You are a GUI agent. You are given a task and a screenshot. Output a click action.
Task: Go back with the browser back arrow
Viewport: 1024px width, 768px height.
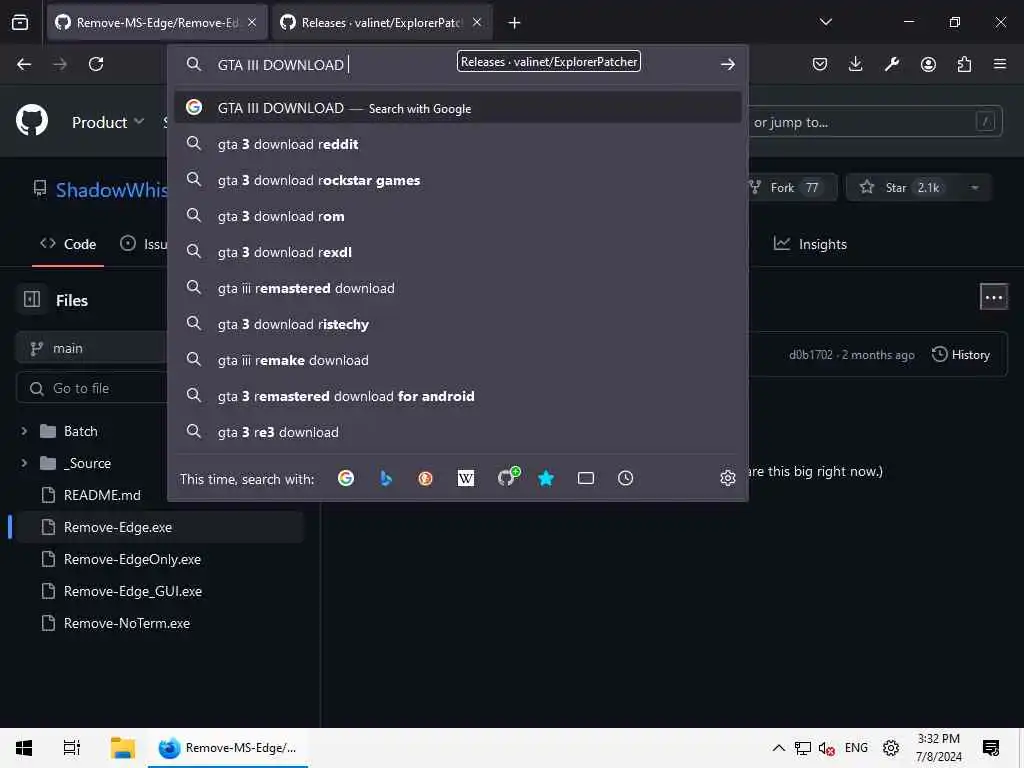pos(24,64)
